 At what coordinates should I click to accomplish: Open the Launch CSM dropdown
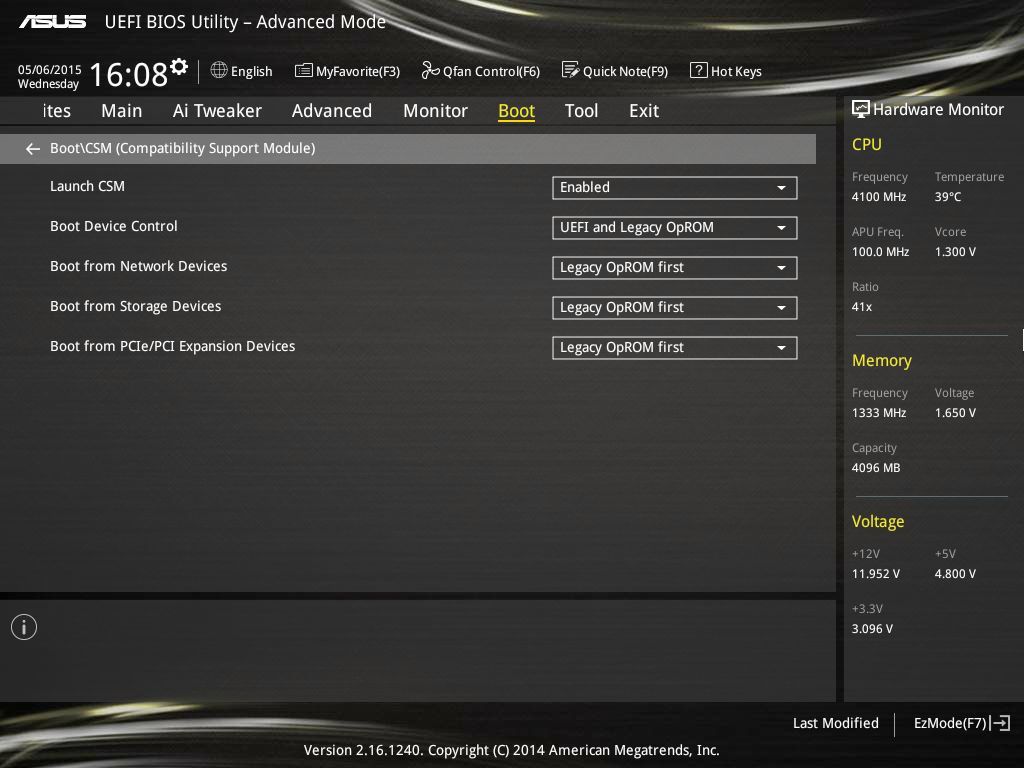(675, 187)
